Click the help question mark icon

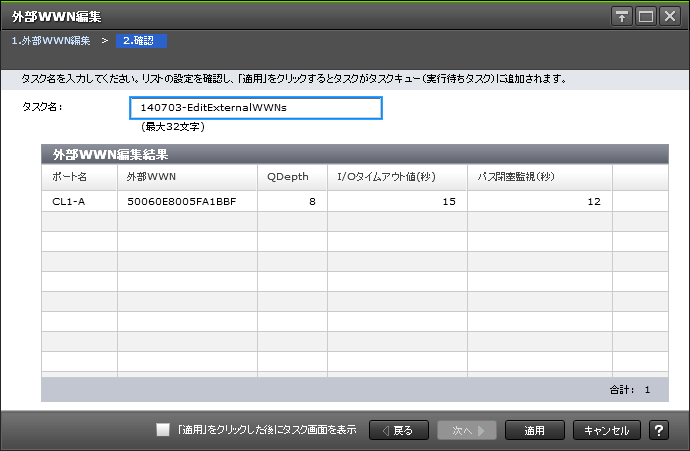click(x=659, y=430)
